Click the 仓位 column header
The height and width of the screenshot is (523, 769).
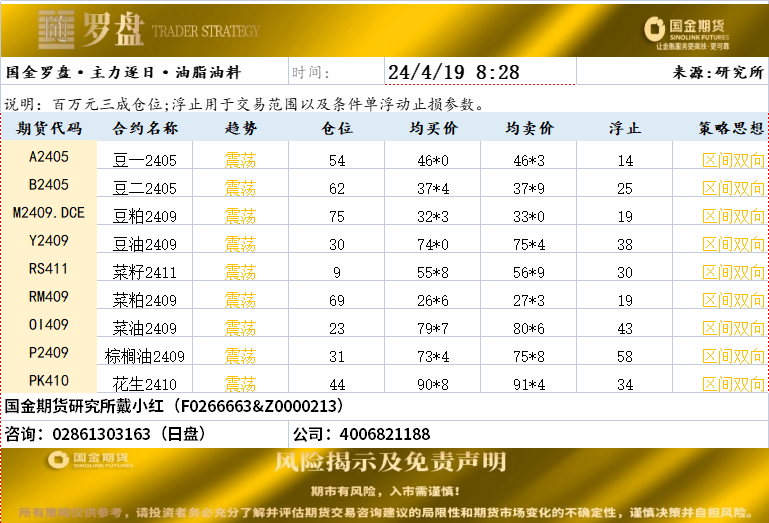pos(336,128)
